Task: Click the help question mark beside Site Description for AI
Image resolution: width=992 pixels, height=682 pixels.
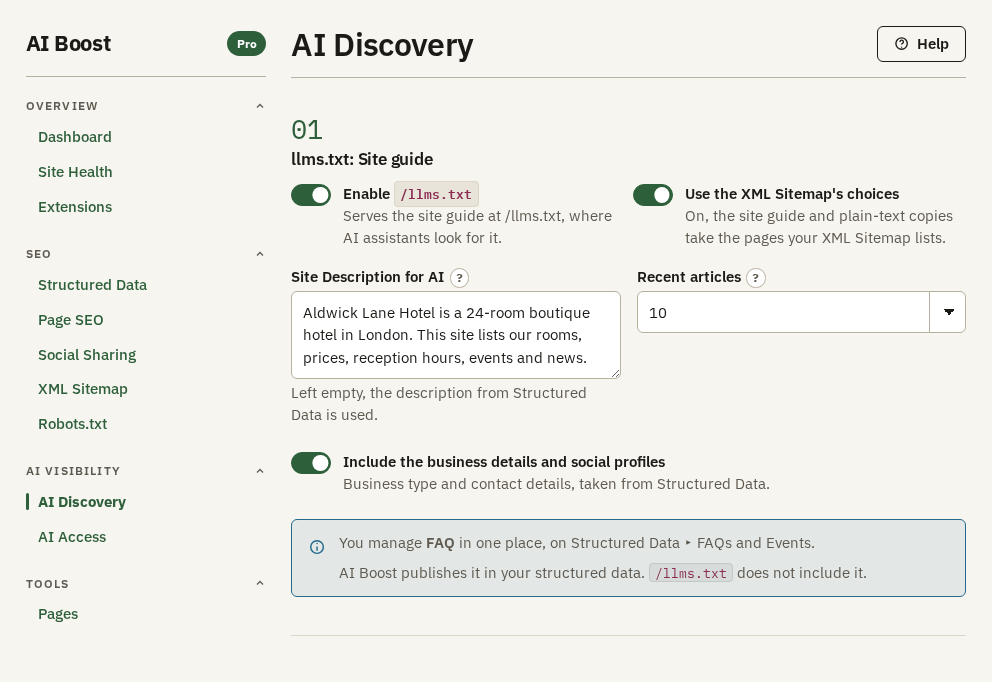Action: [x=459, y=278]
